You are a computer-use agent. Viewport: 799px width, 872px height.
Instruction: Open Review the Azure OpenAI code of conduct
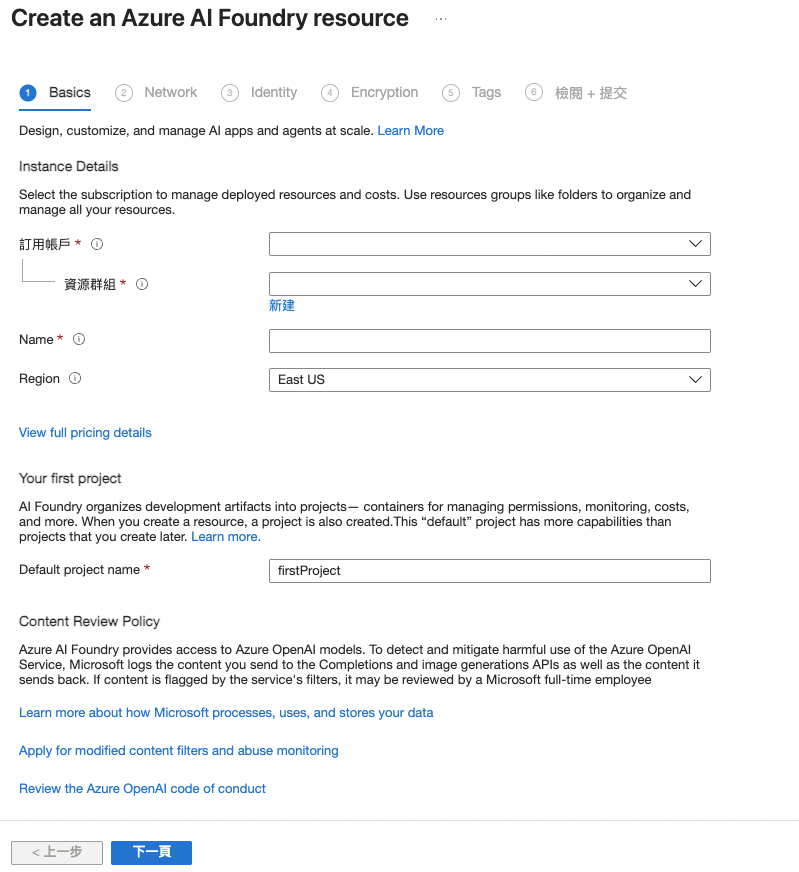click(x=142, y=789)
